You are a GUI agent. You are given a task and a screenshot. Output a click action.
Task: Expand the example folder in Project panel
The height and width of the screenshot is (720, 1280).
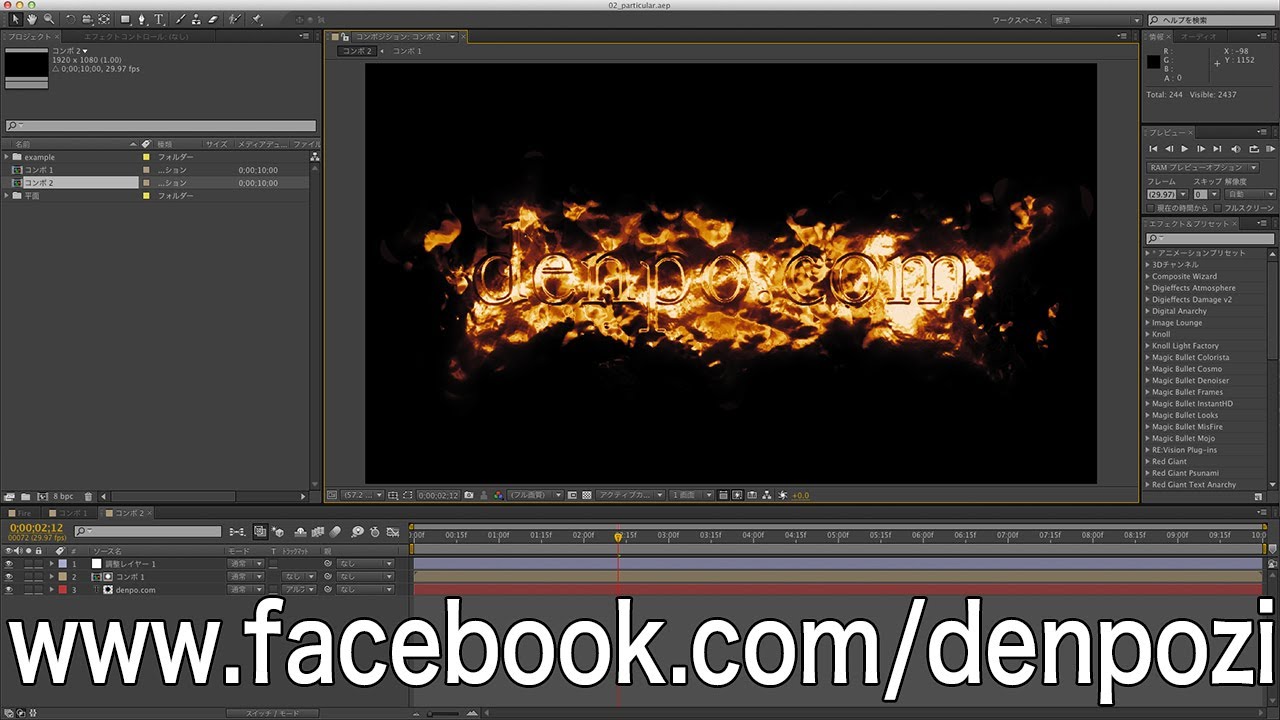tap(7, 157)
